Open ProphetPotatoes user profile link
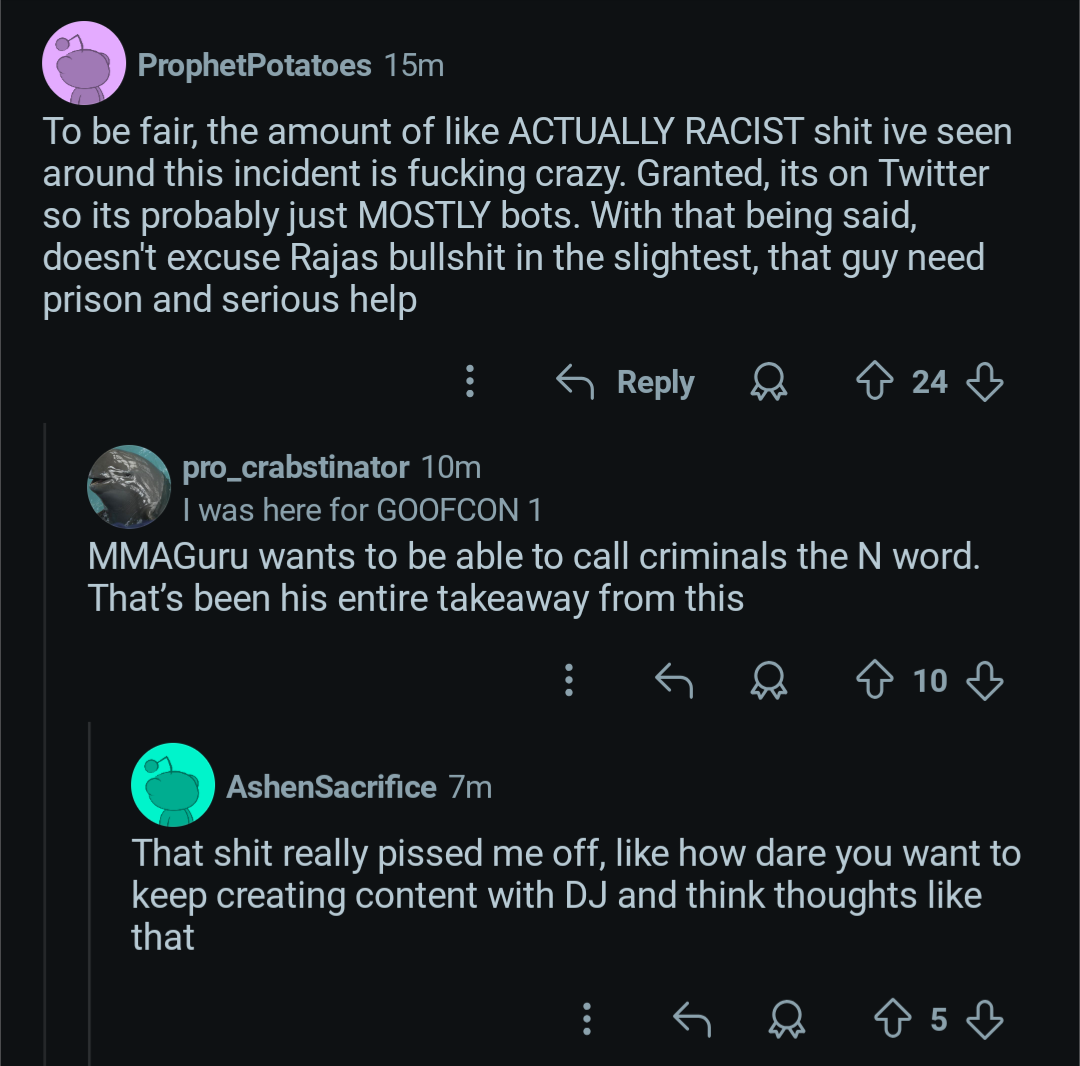Image resolution: width=1080 pixels, height=1066 pixels. [x=254, y=66]
